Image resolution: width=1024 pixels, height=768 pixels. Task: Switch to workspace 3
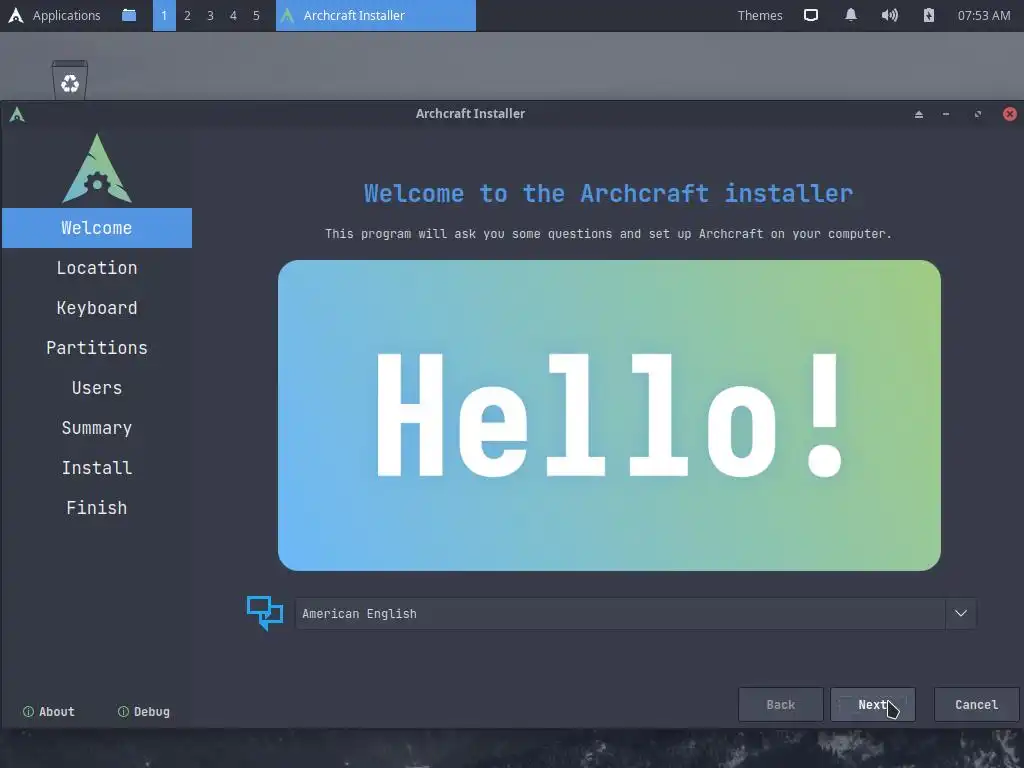(x=210, y=15)
